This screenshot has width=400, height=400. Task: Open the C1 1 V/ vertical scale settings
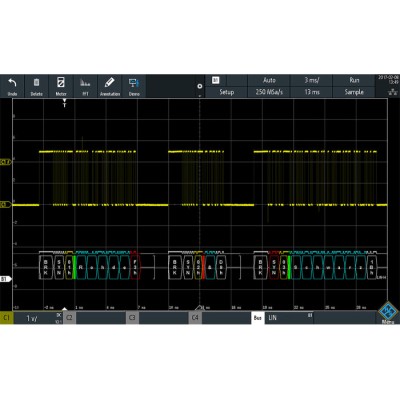(x=38, y=318)
